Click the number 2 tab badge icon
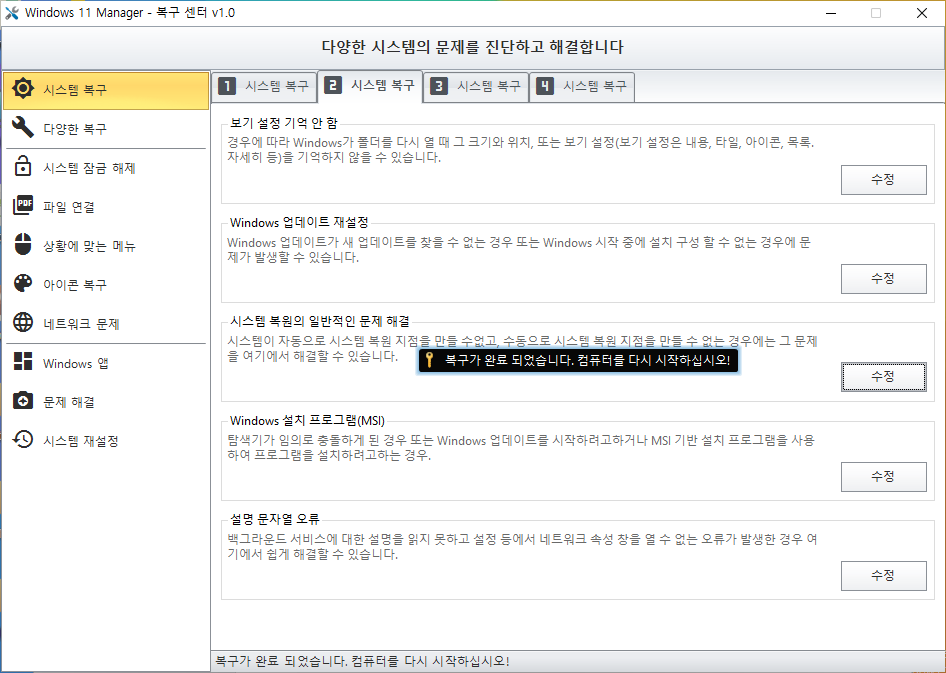The image size is (946, 673). [333, 85]
